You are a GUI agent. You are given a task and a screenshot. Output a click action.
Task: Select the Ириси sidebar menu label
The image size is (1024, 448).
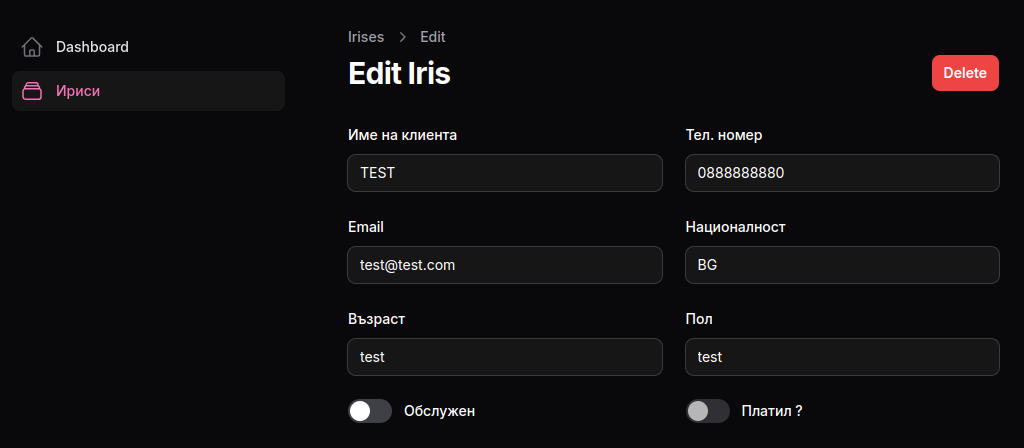tap(78, 91)
